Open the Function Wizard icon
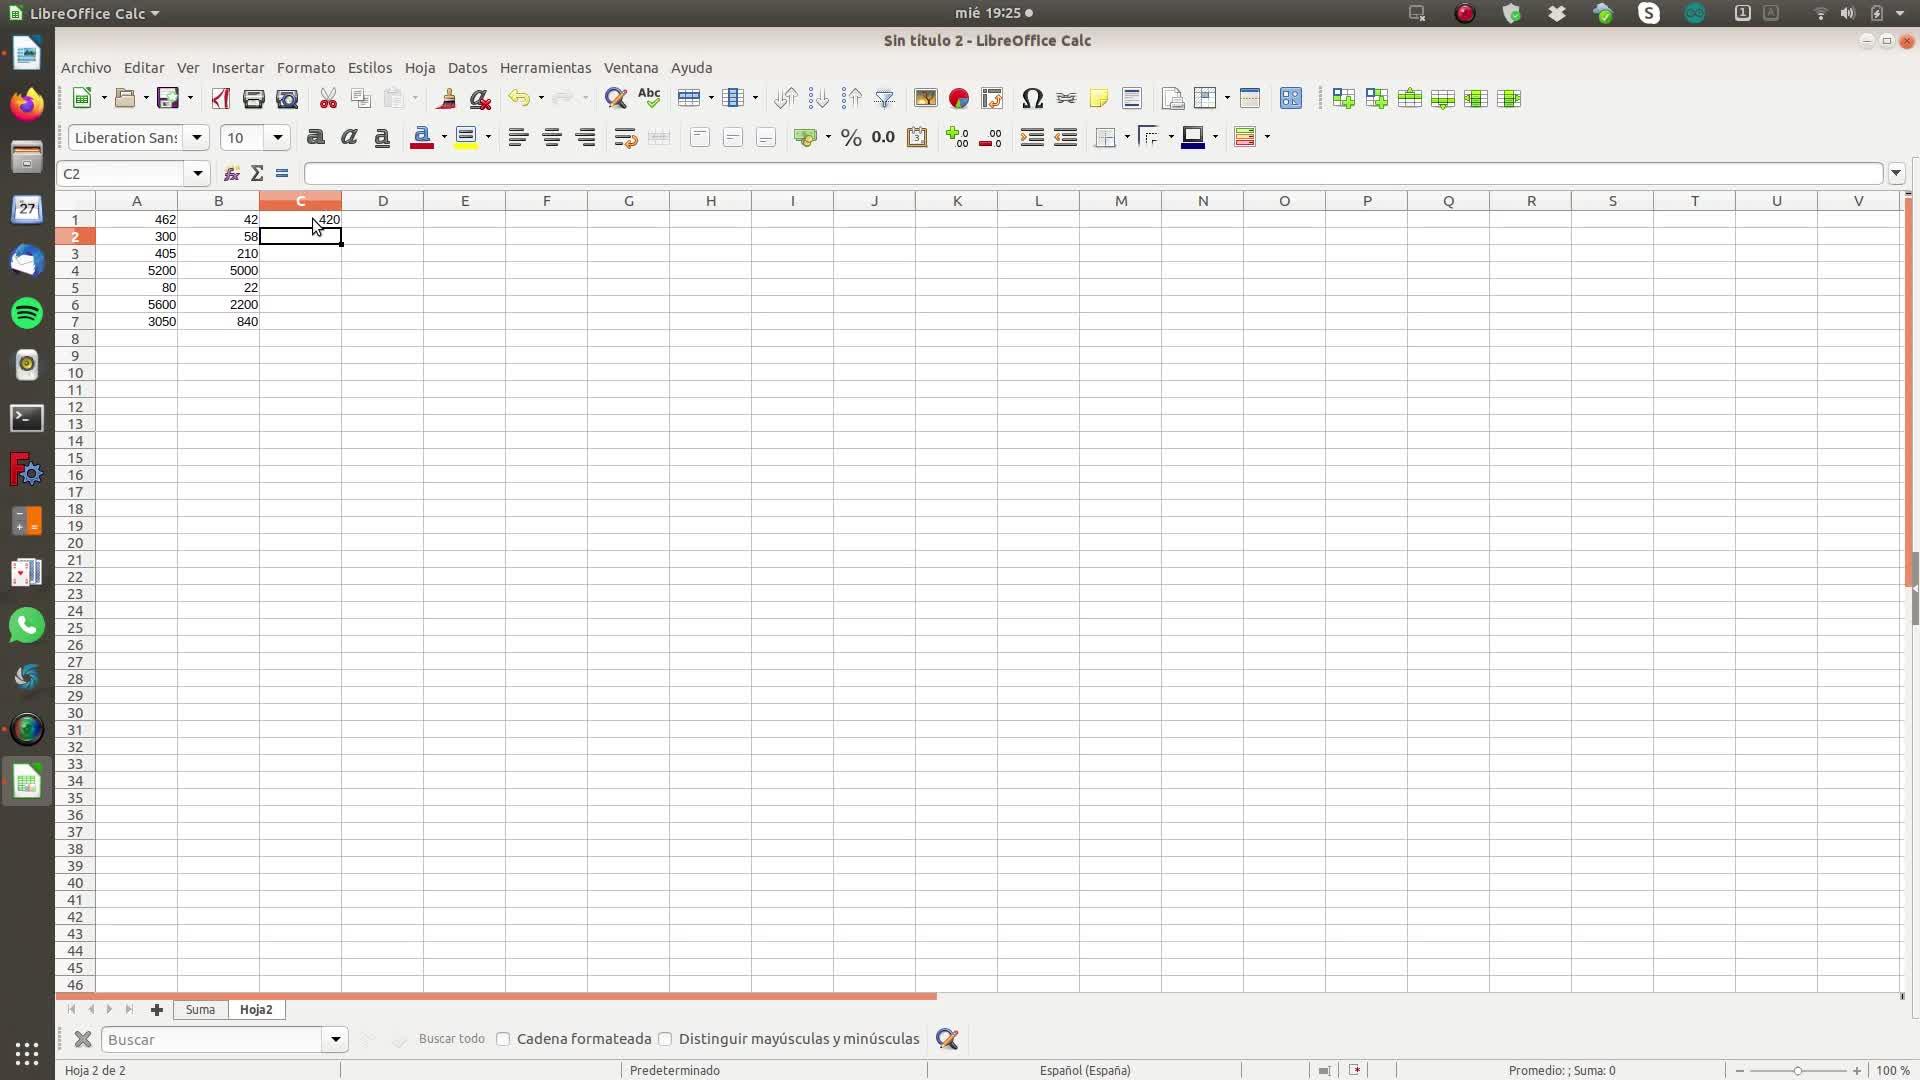This screenshot has width=1920, height=1080. [231, 173]
